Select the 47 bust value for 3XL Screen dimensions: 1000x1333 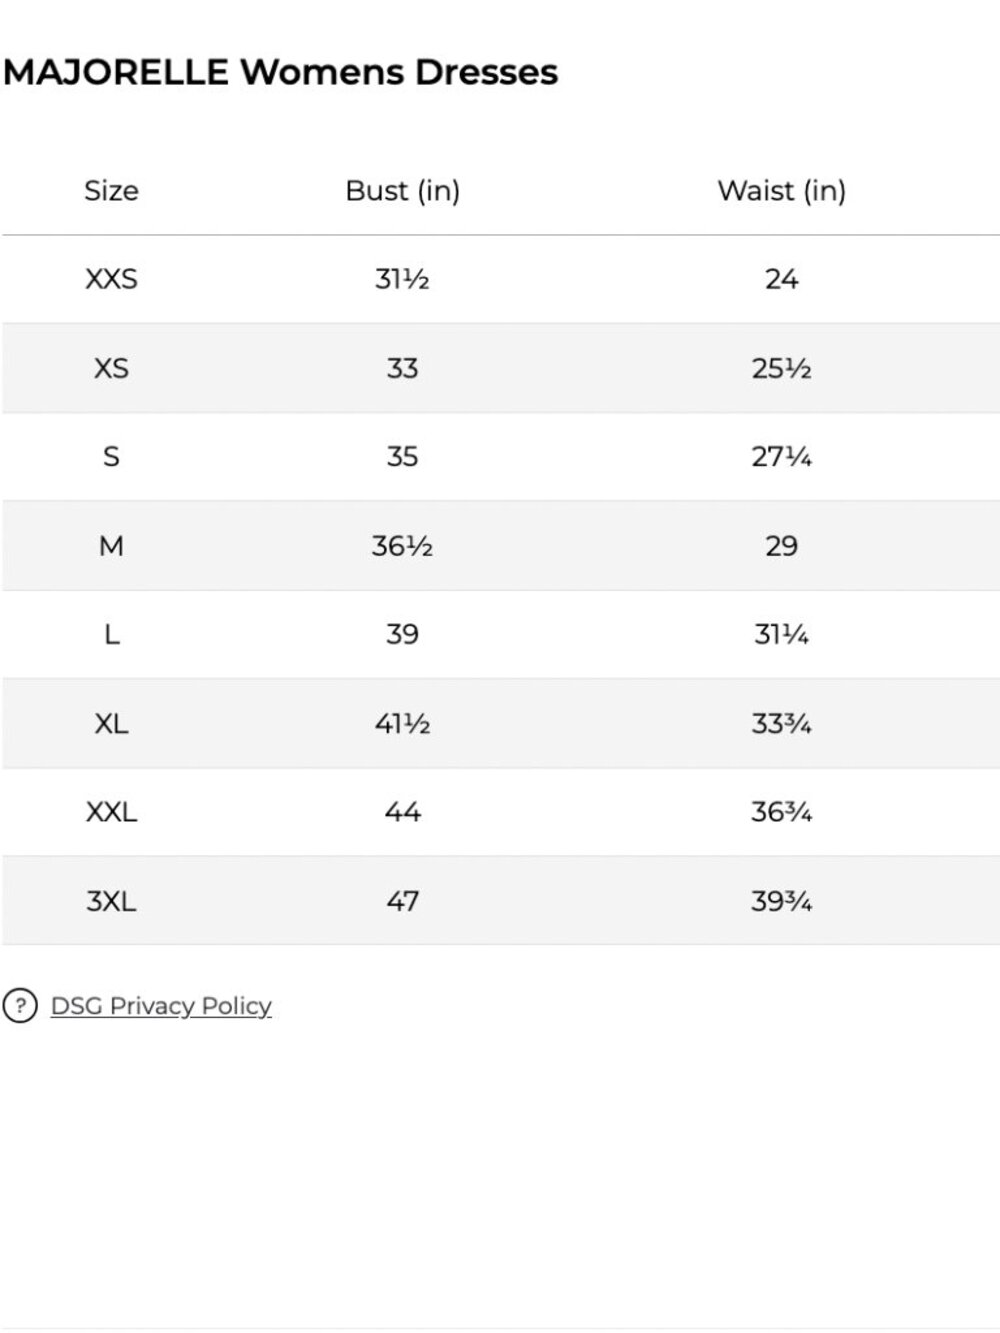tap(402, 901)
